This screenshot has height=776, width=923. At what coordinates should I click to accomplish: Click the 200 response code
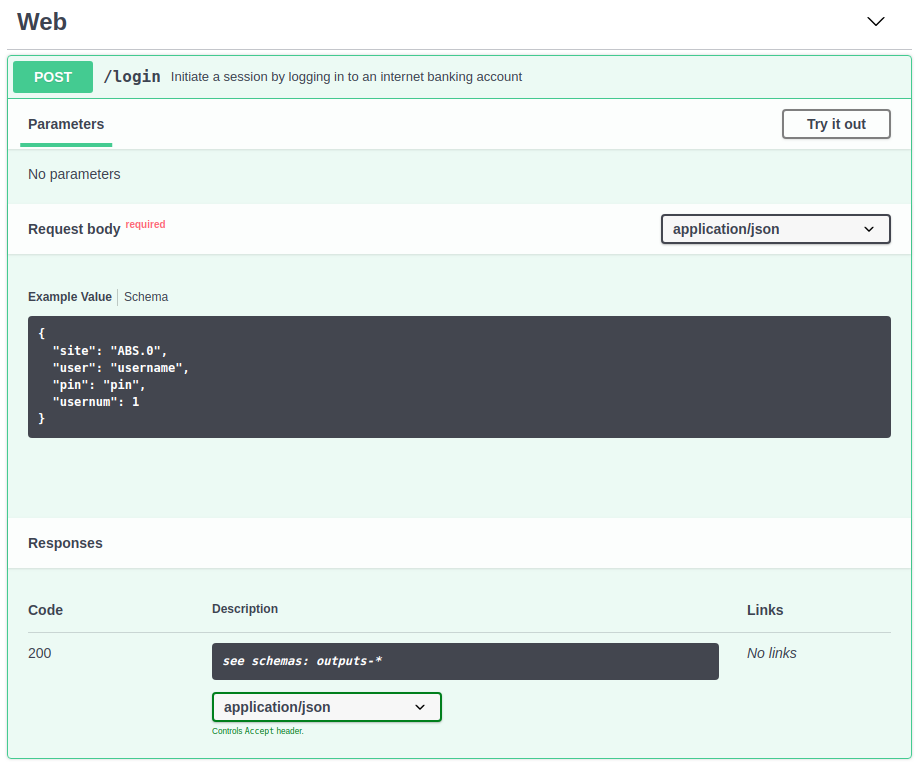coord(40,653)
